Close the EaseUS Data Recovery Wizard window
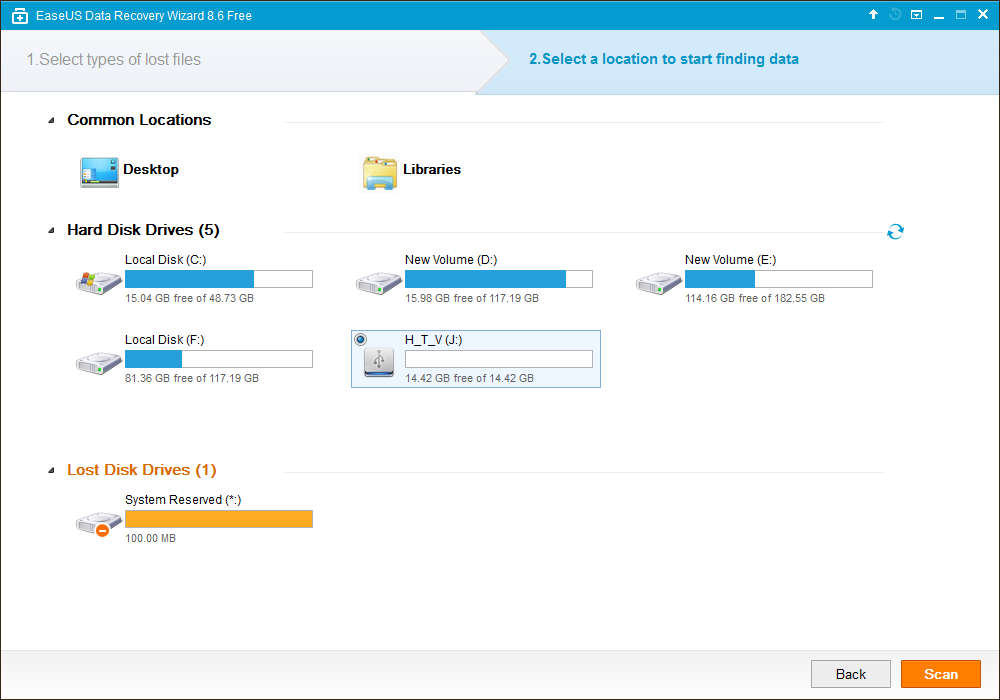 (983, 14)
